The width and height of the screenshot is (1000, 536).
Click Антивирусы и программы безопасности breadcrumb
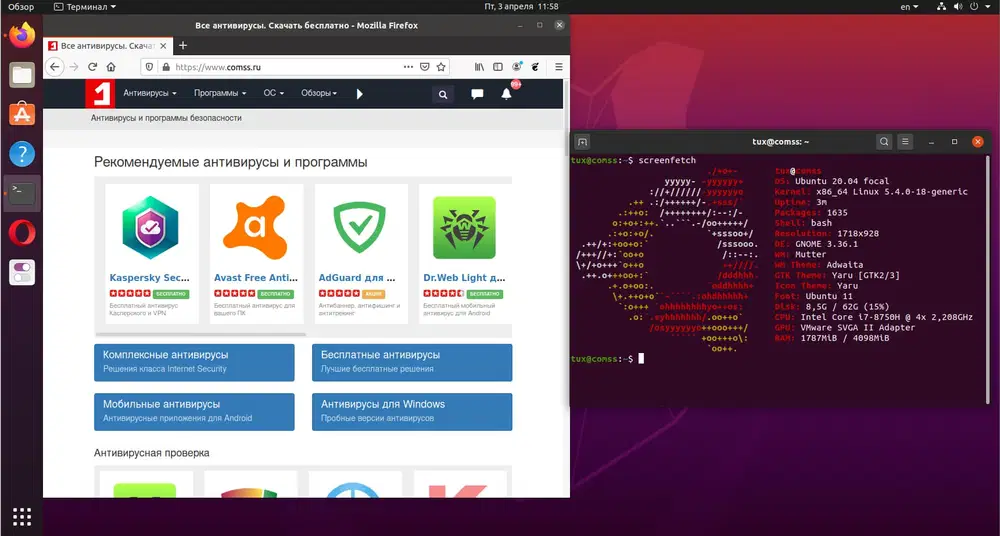point(166,118)
